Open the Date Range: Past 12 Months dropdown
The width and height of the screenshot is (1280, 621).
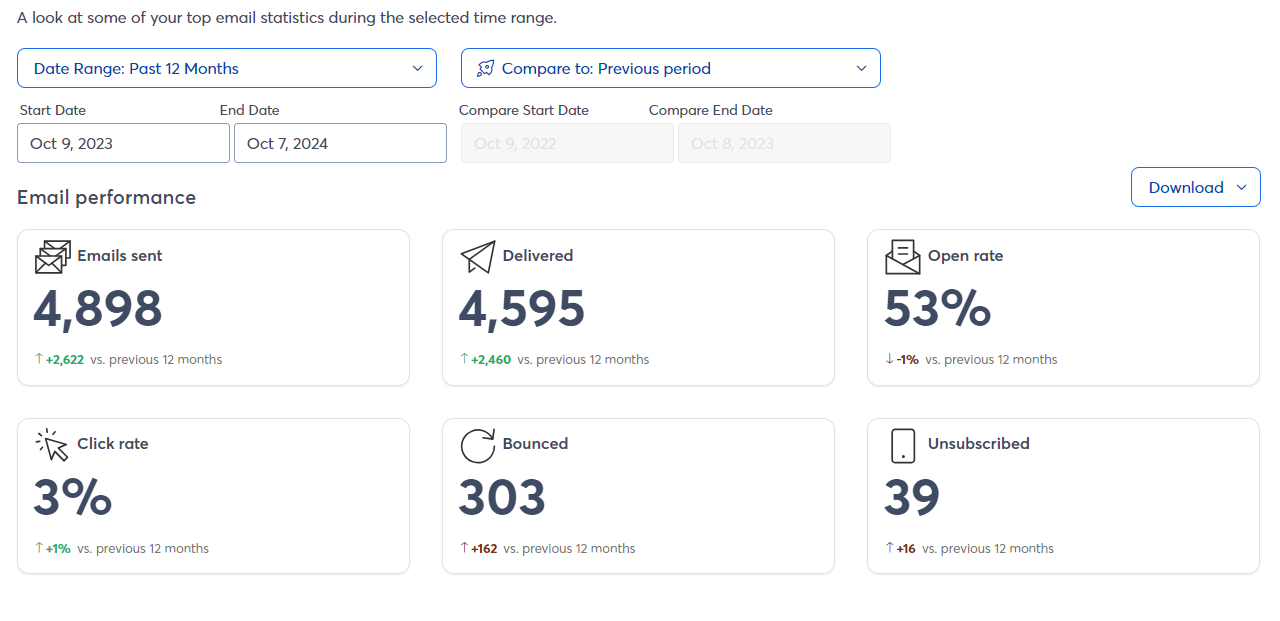[x=227, y=69]
